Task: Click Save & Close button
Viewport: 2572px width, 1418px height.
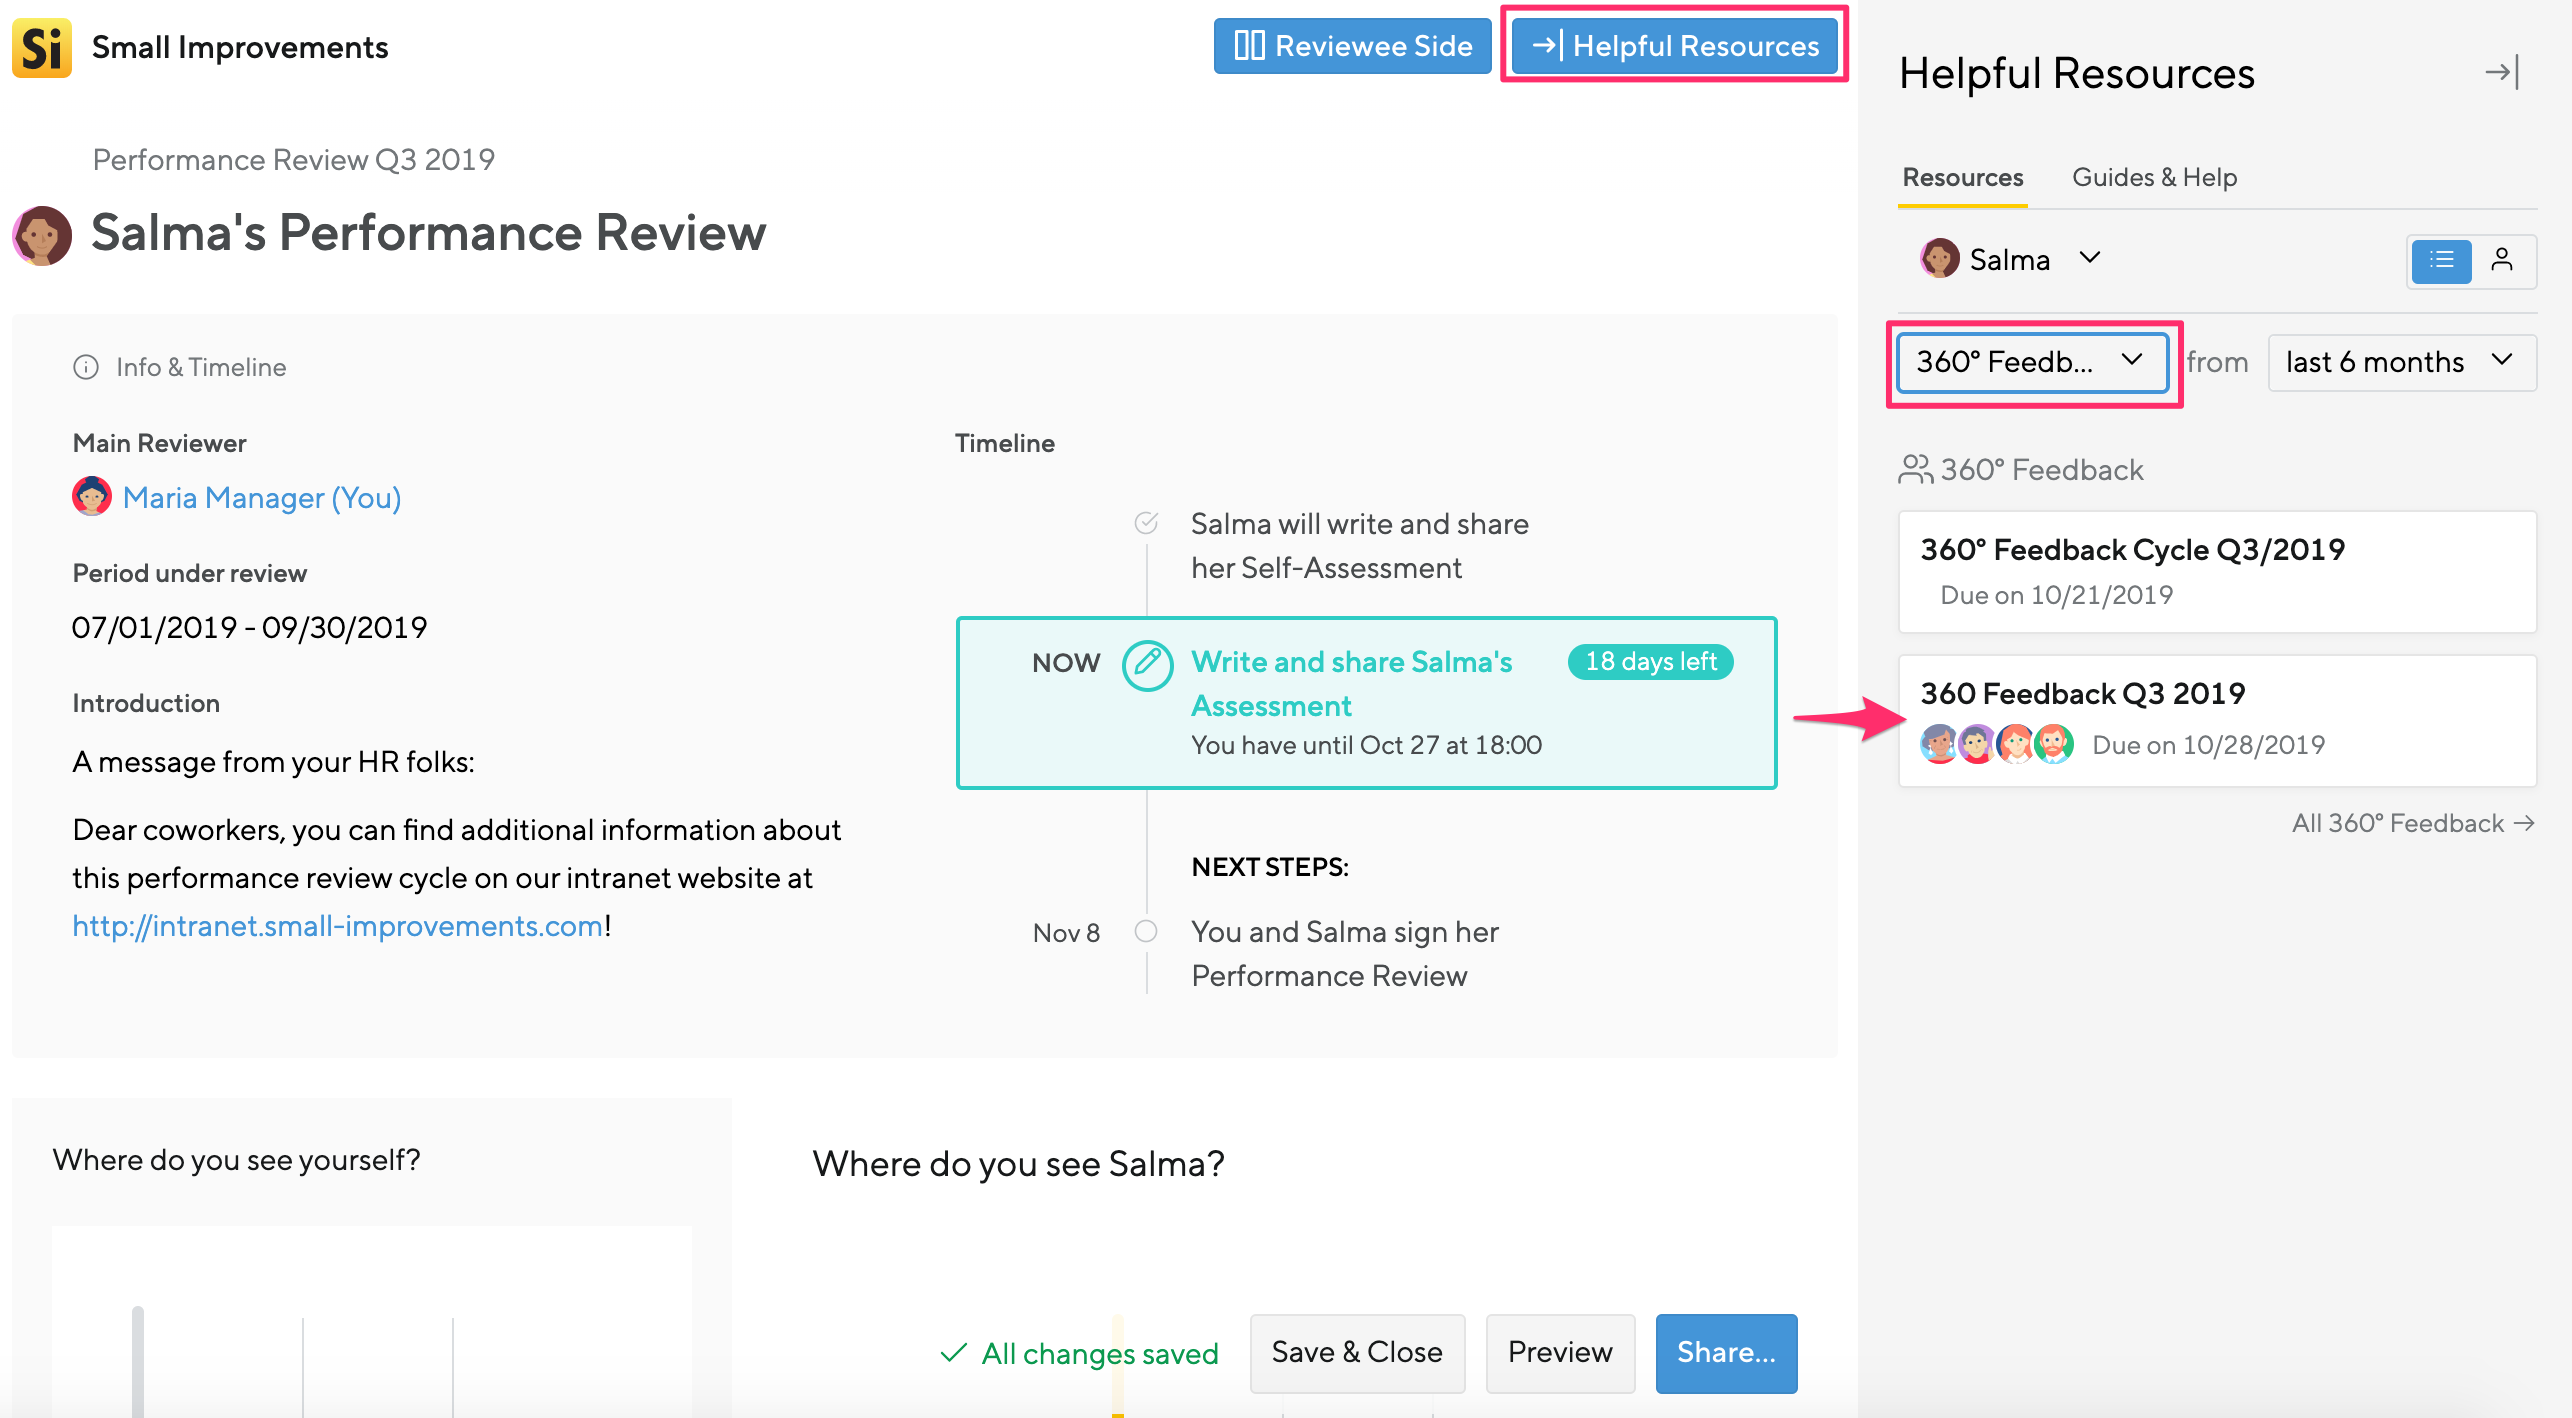Action: pos(1357,1352)
